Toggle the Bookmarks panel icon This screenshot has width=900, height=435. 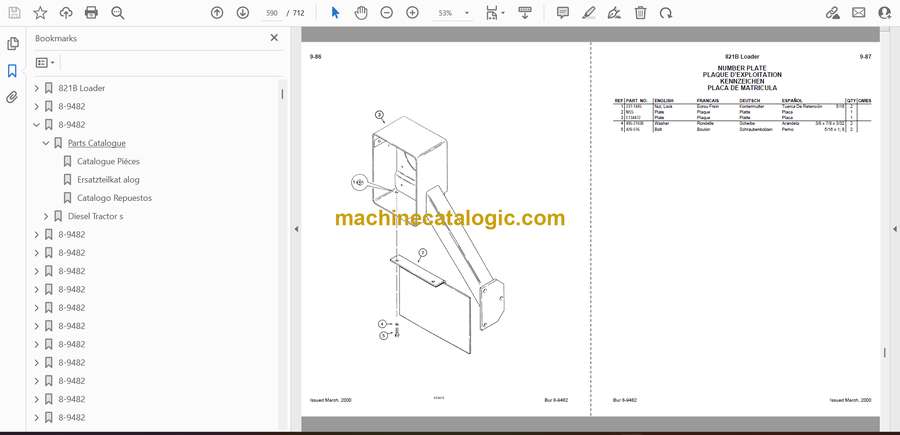12,71
